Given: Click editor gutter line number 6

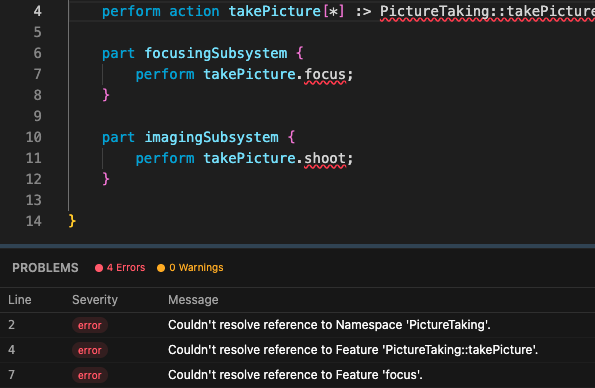Looking at the screenshot, I should (x=37, y=53).
